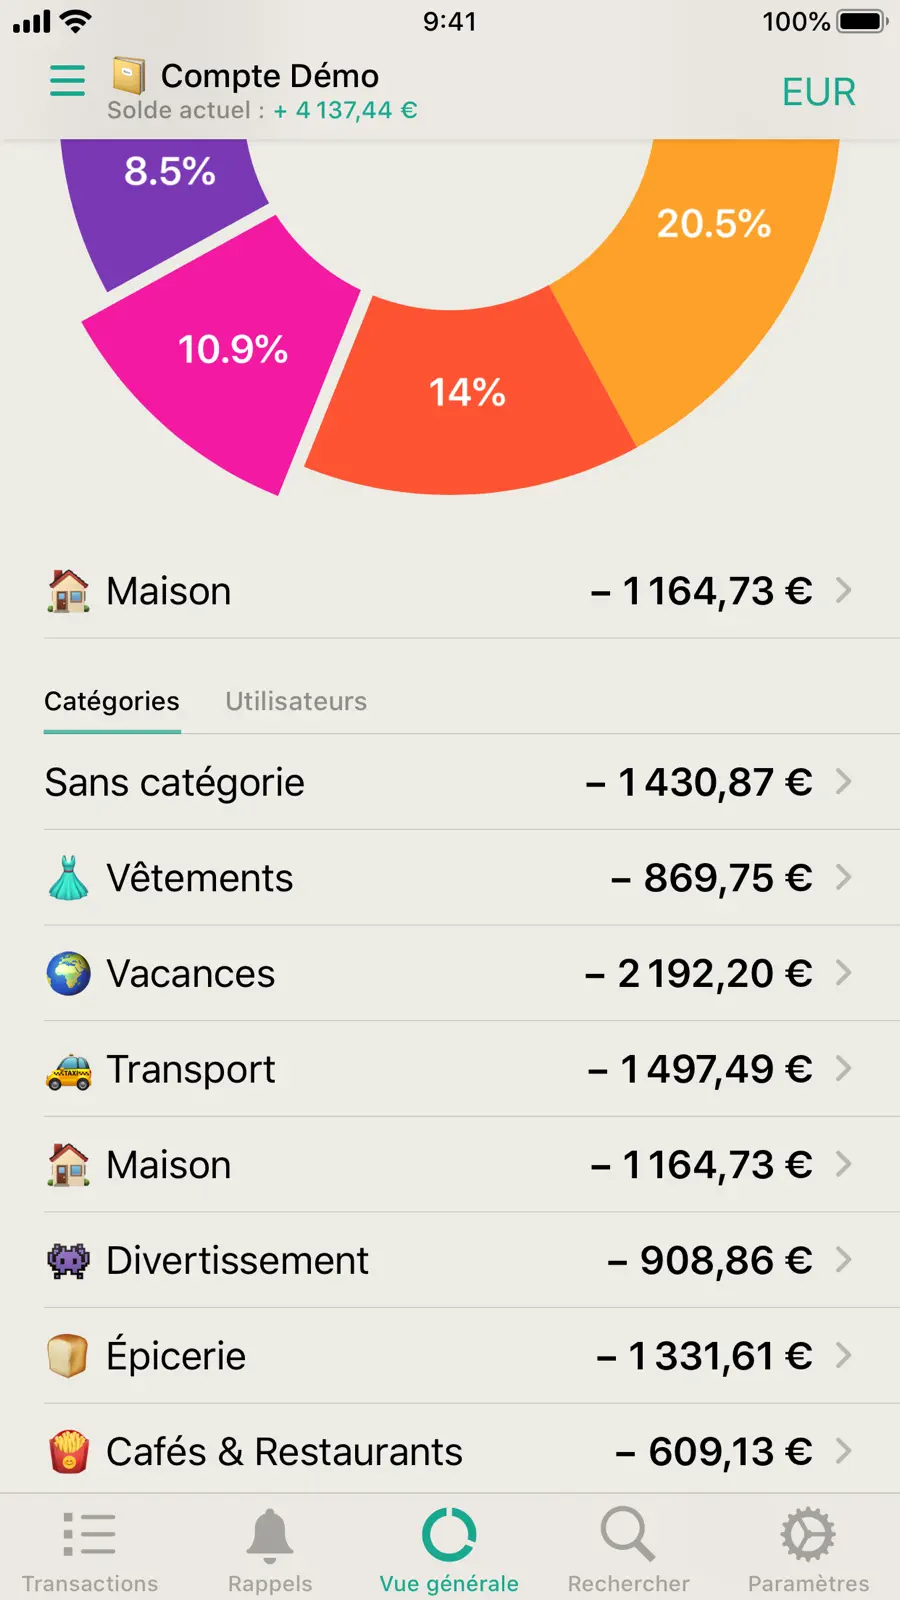Select the Vue générale chart icon
This screenshot has width=900, height=1600.
(449, 1534)
